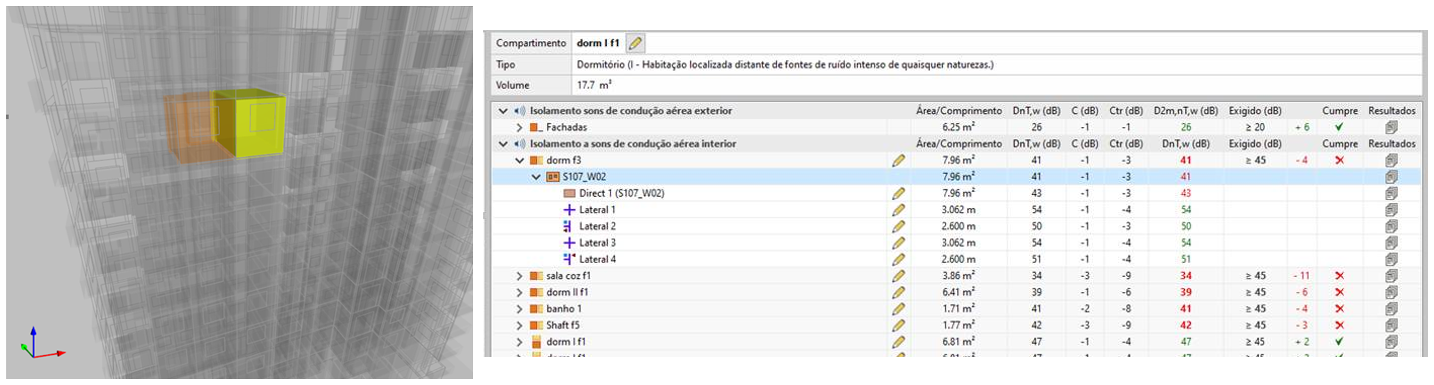Screen dimensions: 1434x385
Task: Click the 1.77 m² area of Shaft f5
Action: pos(958,325)
